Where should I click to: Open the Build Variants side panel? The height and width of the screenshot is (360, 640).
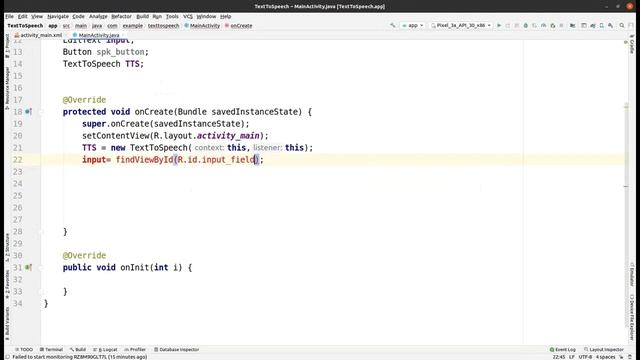point(7,324)
